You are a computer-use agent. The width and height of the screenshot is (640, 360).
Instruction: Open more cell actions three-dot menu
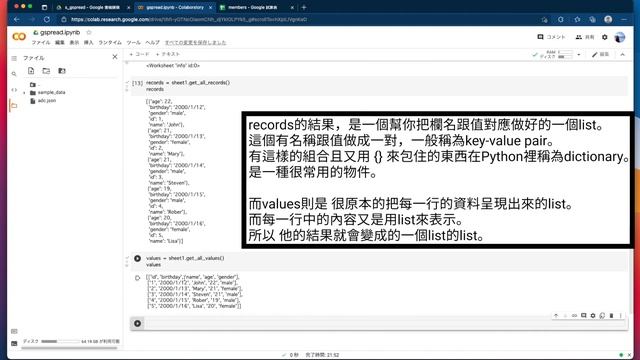tap(620, 316)
